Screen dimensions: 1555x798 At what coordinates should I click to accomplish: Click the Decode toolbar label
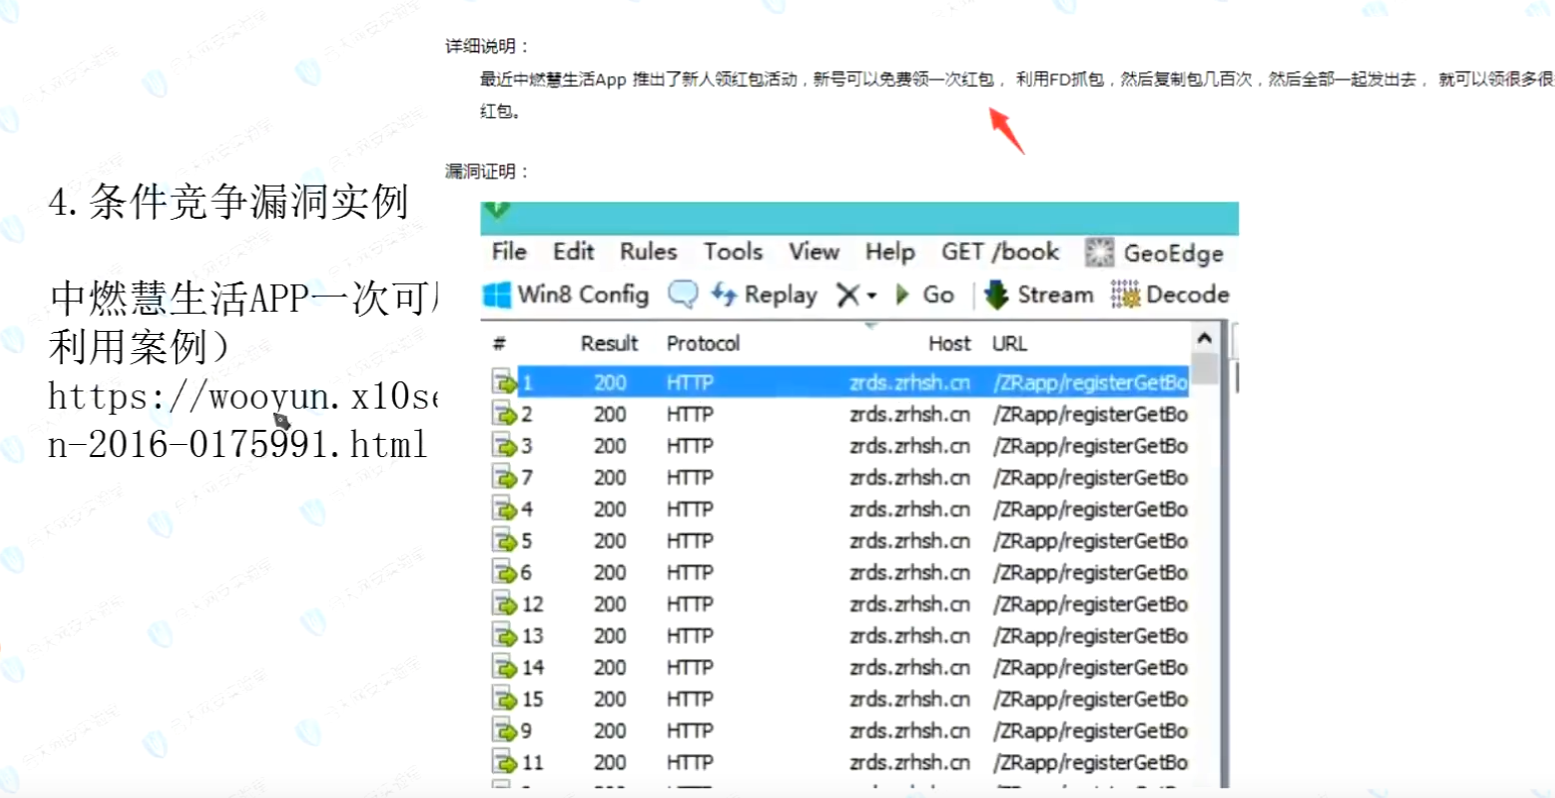[x=1188, y=295]
